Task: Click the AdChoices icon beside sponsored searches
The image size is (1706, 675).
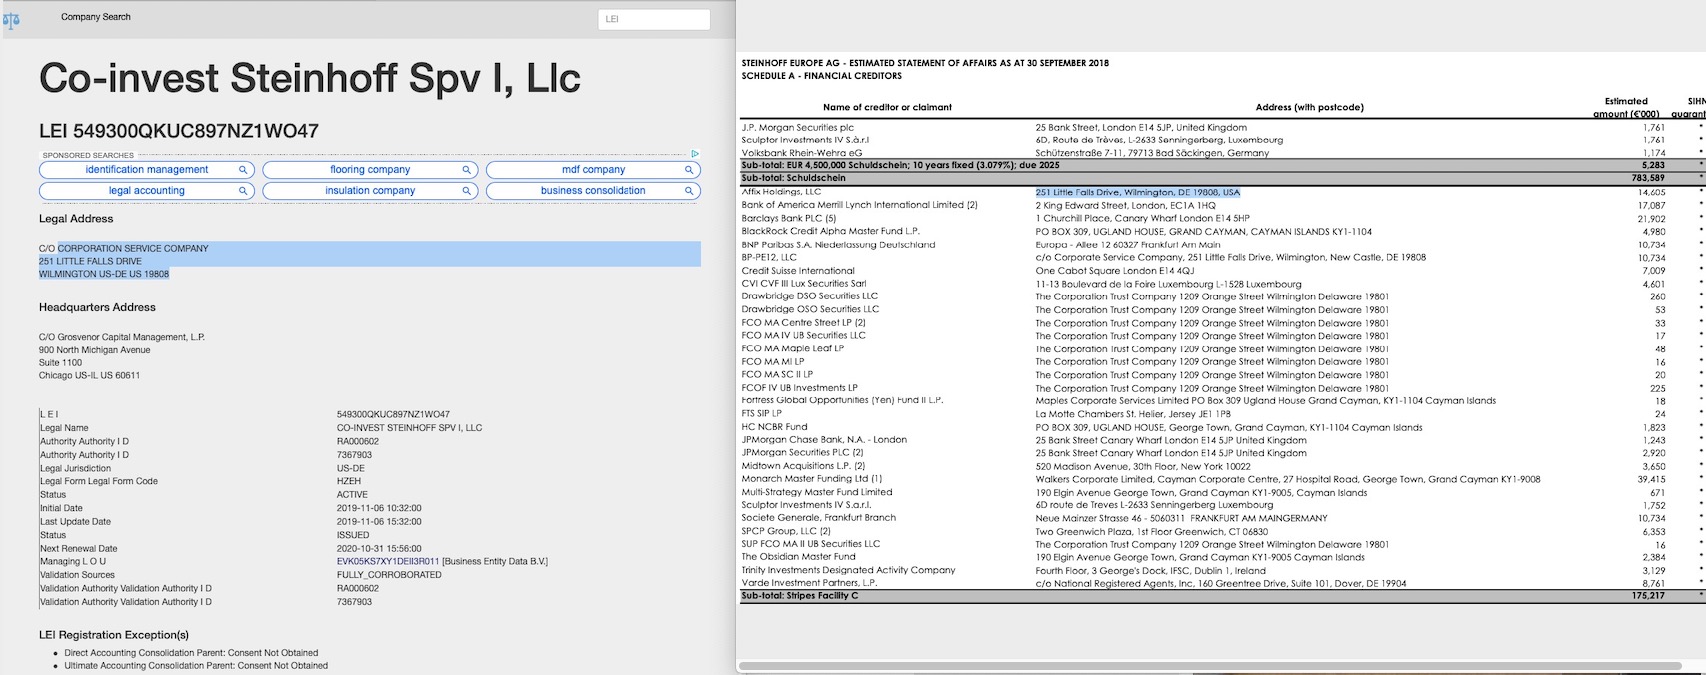Action: (695, 154)
